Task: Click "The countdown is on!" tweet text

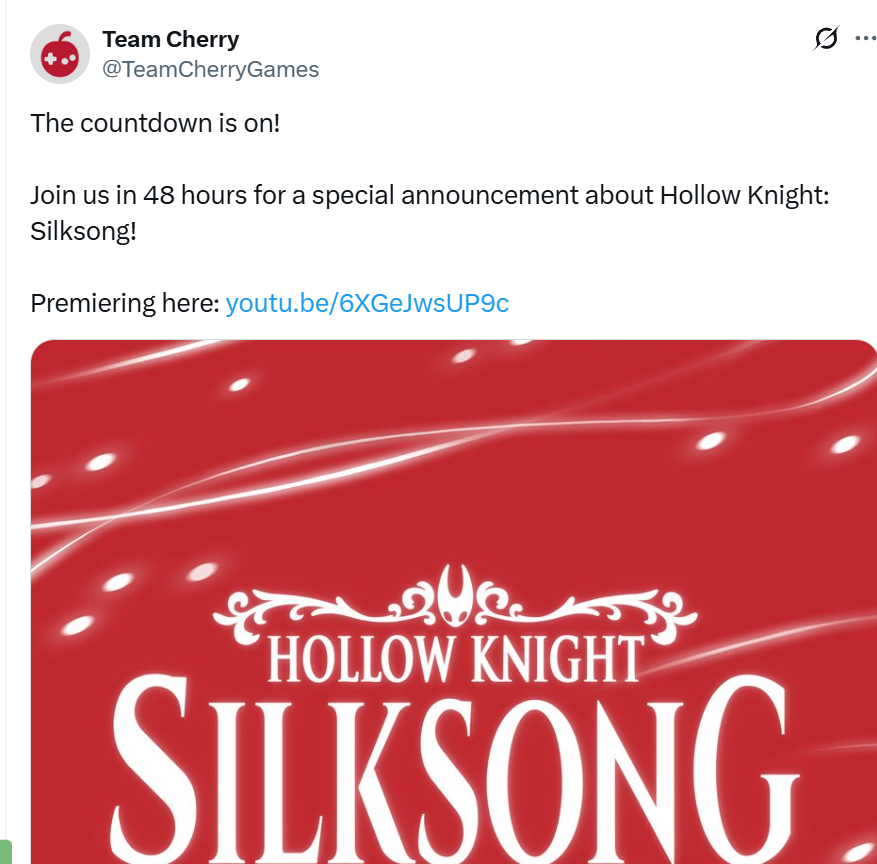Action: coord(155,124)
